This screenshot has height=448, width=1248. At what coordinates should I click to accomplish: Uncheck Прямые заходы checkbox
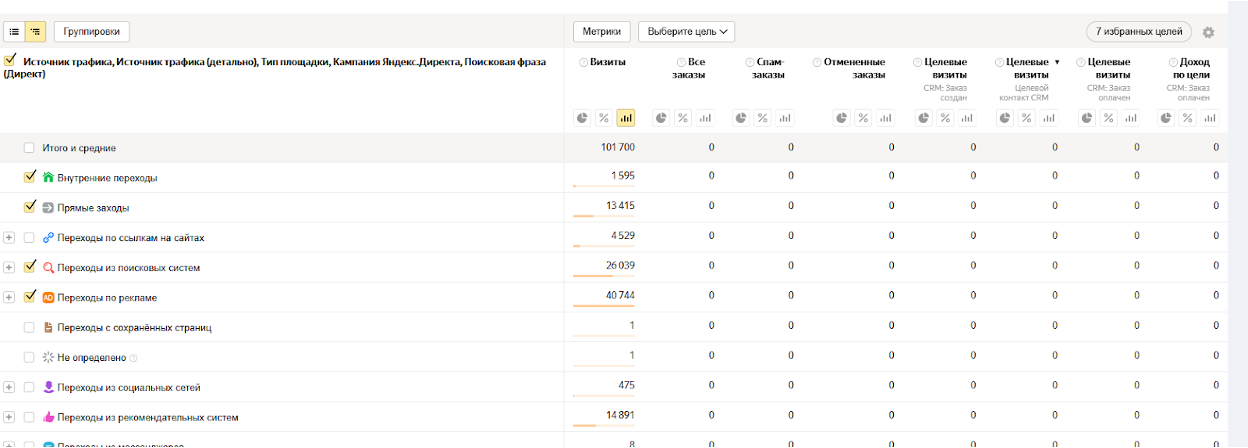pyautogui.click(x=30, y=207)
